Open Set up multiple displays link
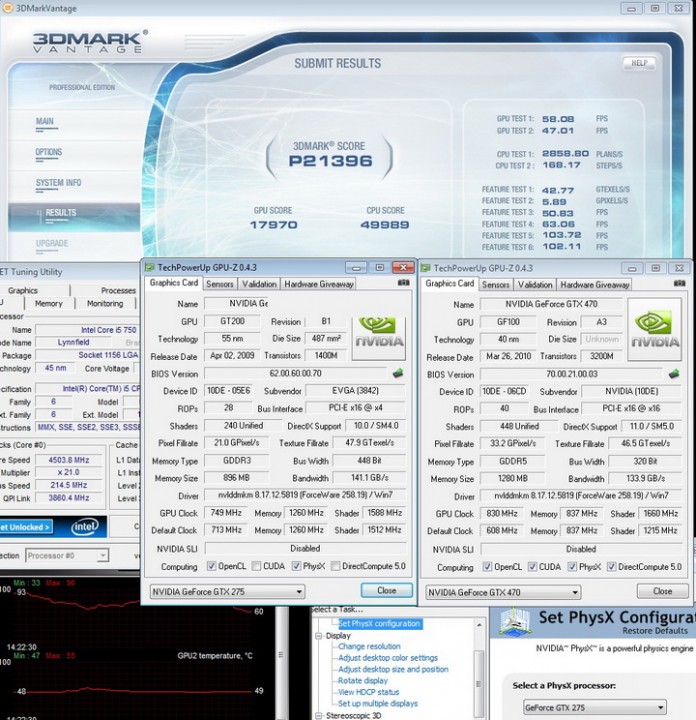 click(378, 703)
